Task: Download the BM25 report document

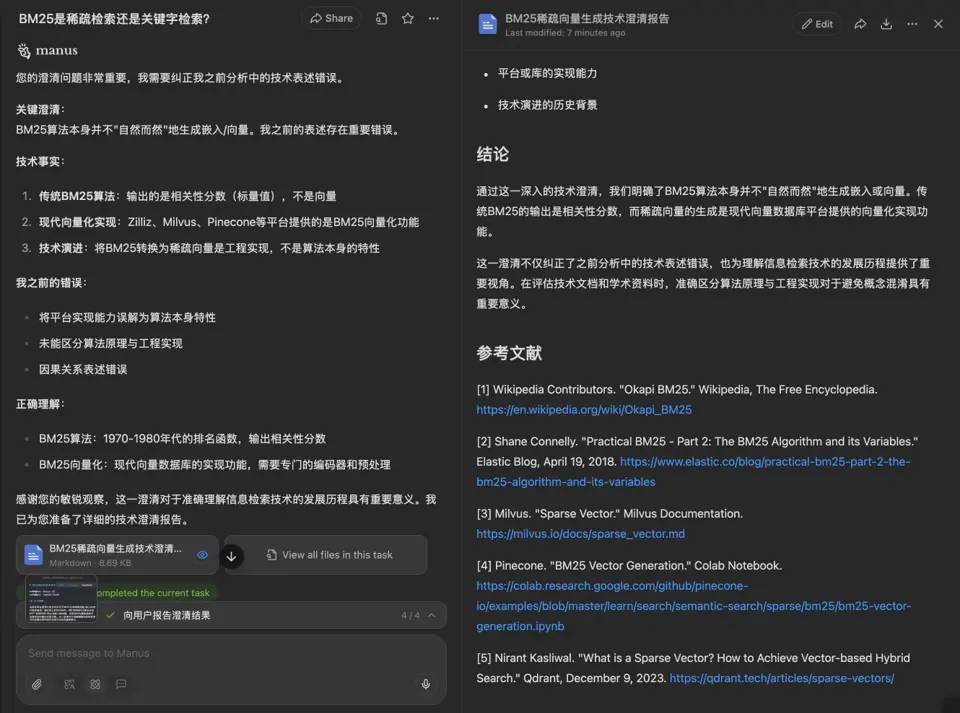Action: point(886,24)
